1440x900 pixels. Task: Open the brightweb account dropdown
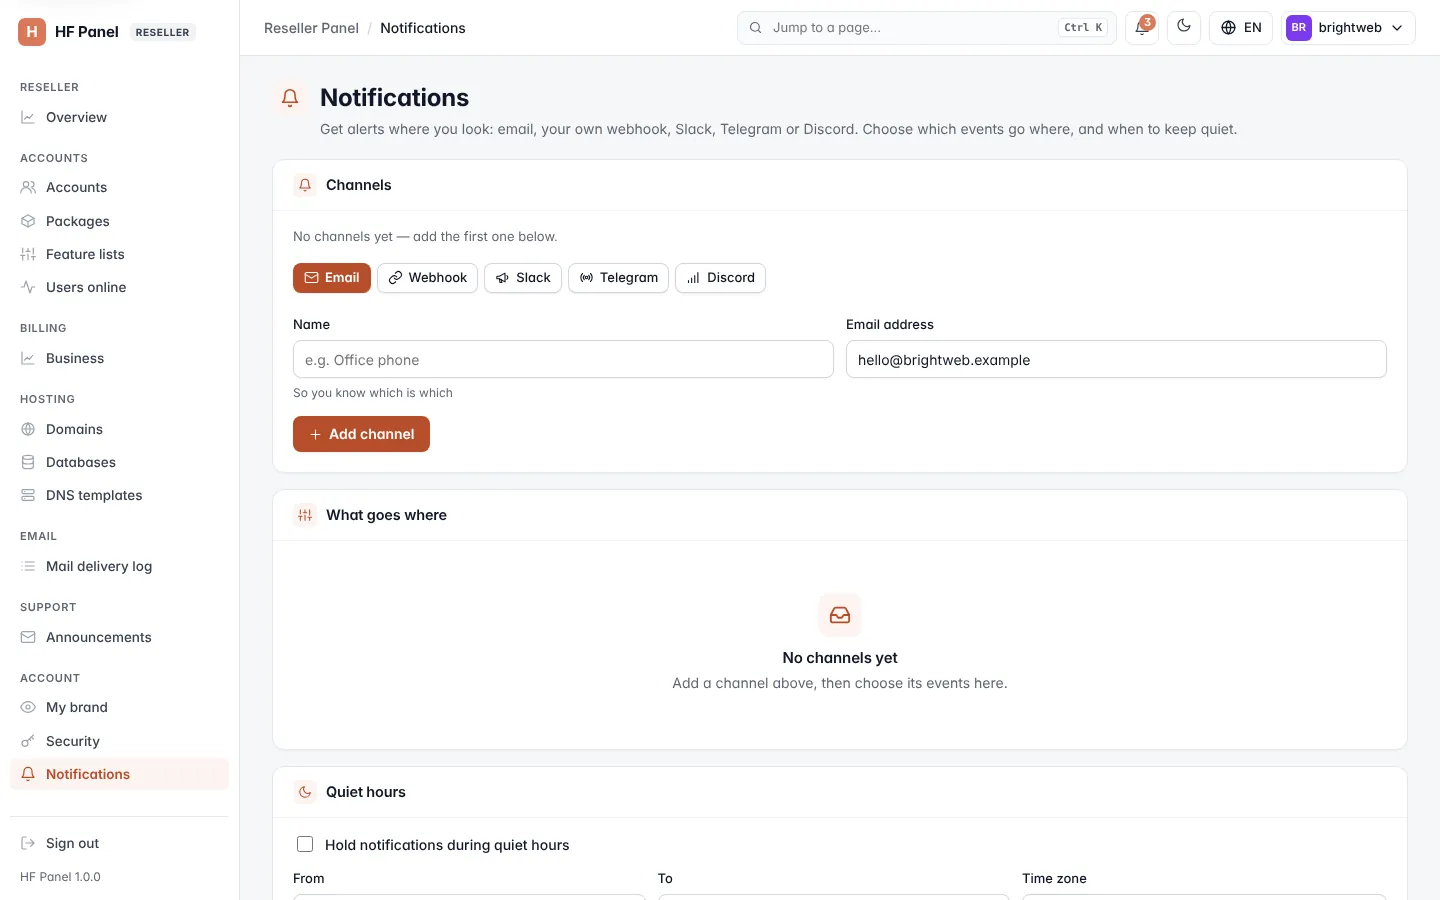pos(1348,28)
